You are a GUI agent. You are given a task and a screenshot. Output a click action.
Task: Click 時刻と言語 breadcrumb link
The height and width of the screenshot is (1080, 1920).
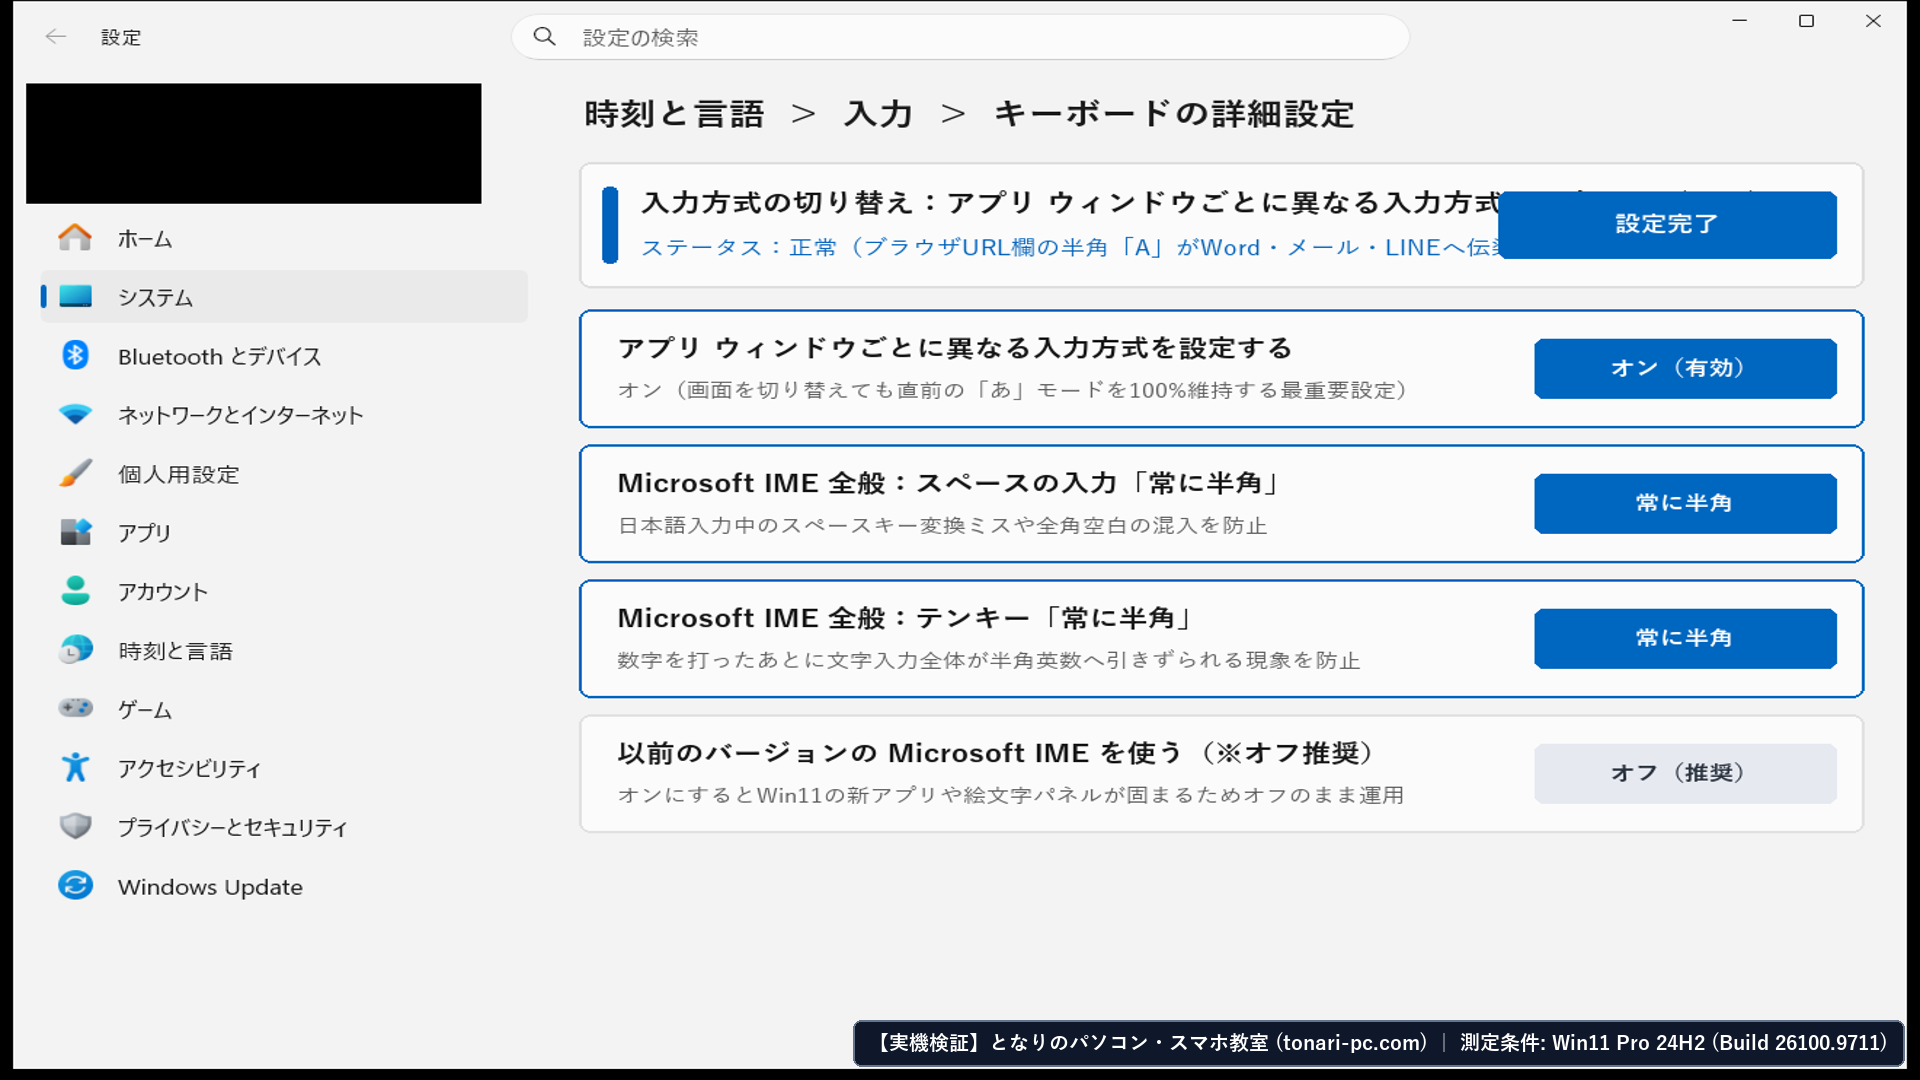coord(674,114)
